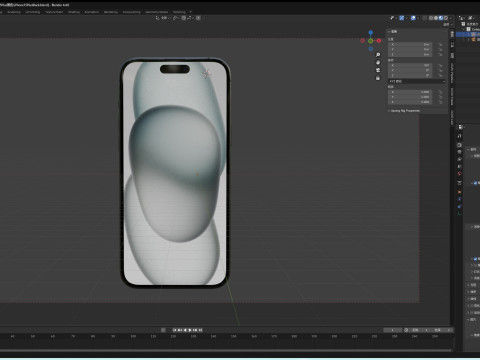The image size is (480, 360).
Task: Open the rotation mode dropdown
Action: point(417,81)
